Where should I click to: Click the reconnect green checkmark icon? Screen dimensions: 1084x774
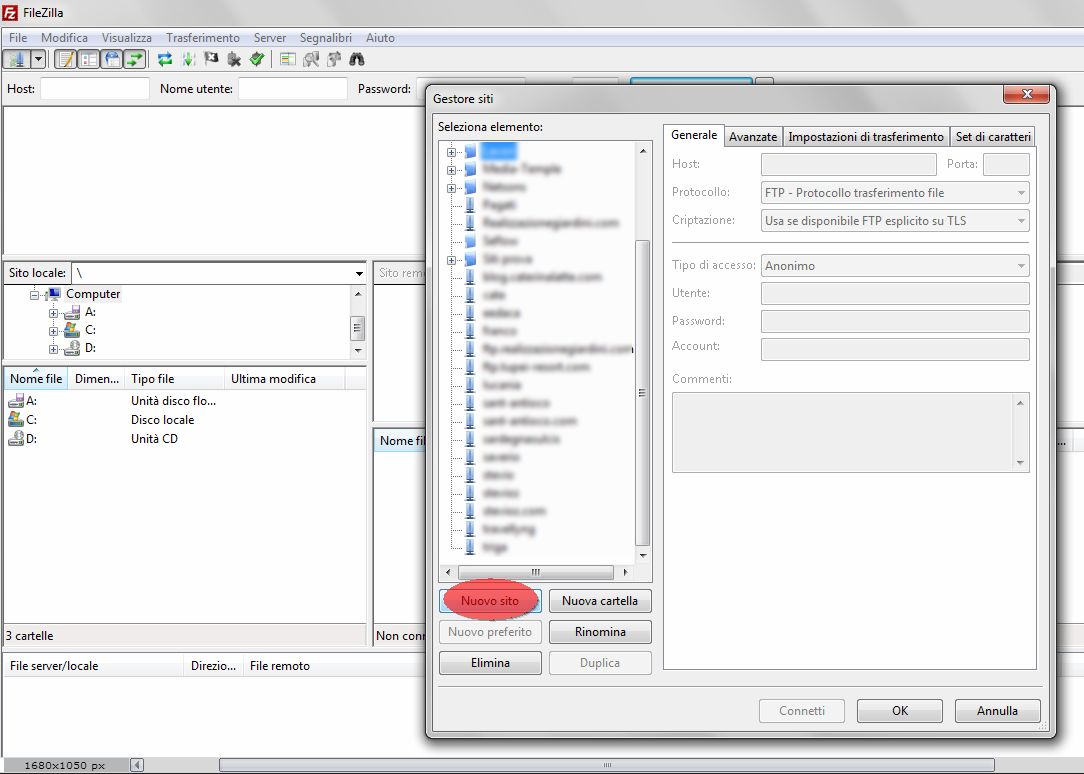[x=257, y=60]
